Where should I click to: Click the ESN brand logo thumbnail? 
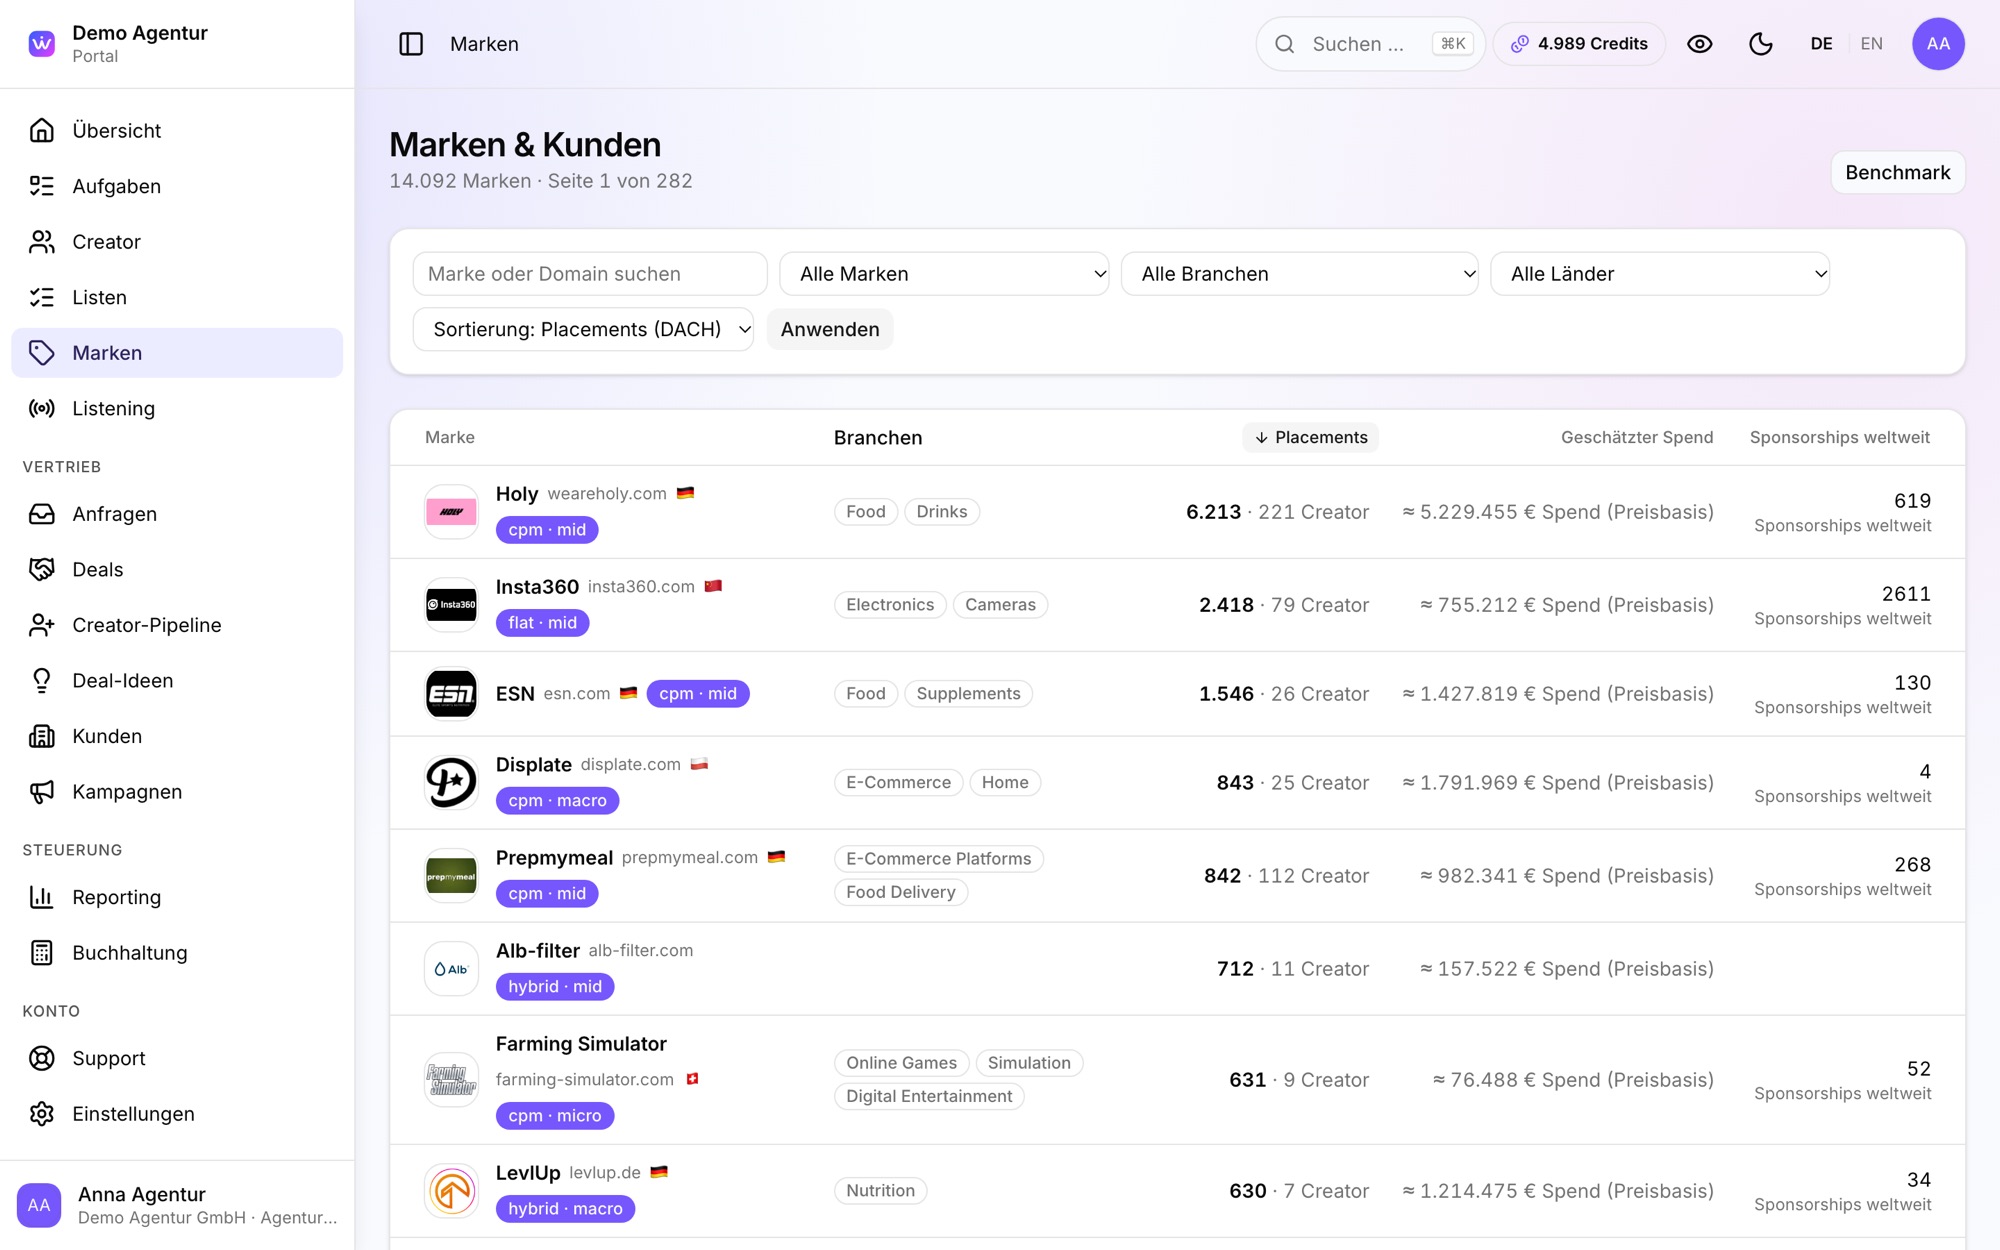point(451,694)
